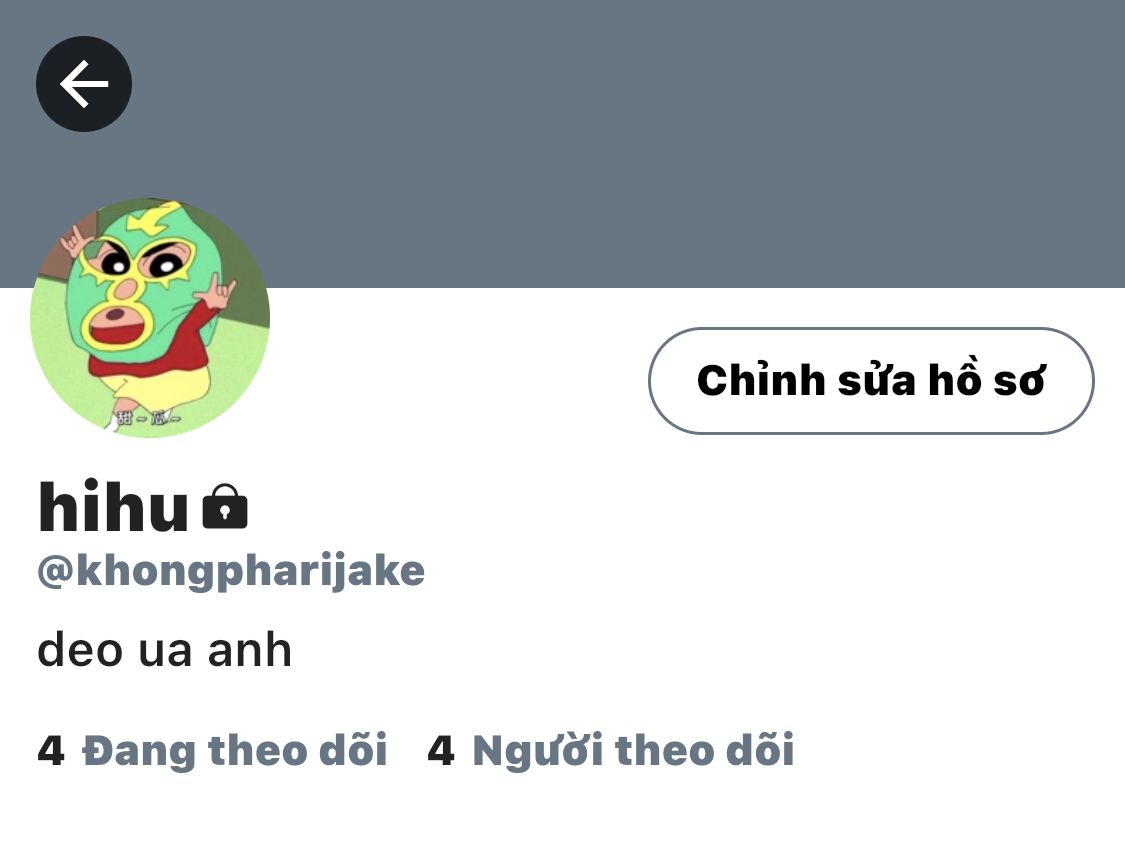
Task: Click the subtitle caption at the avatar's bottom
Action: [x=149, y=417]
